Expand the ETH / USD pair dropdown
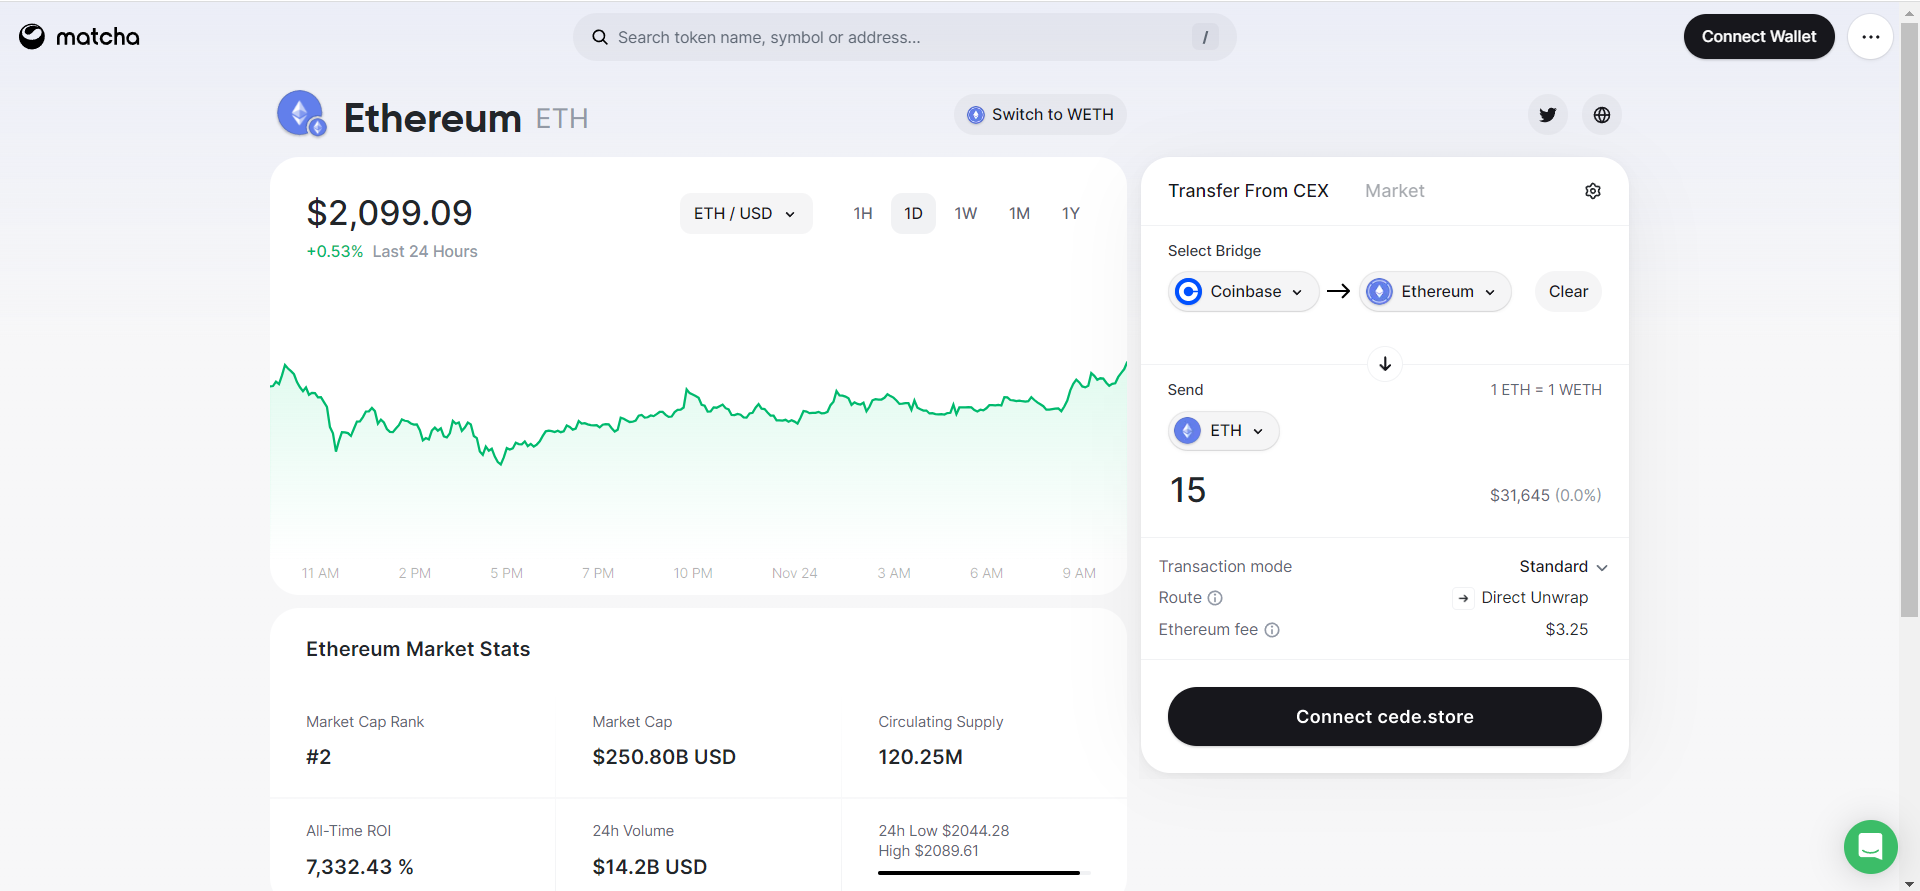The width and height of the screenshot is (1920, 891). point(745,214)
